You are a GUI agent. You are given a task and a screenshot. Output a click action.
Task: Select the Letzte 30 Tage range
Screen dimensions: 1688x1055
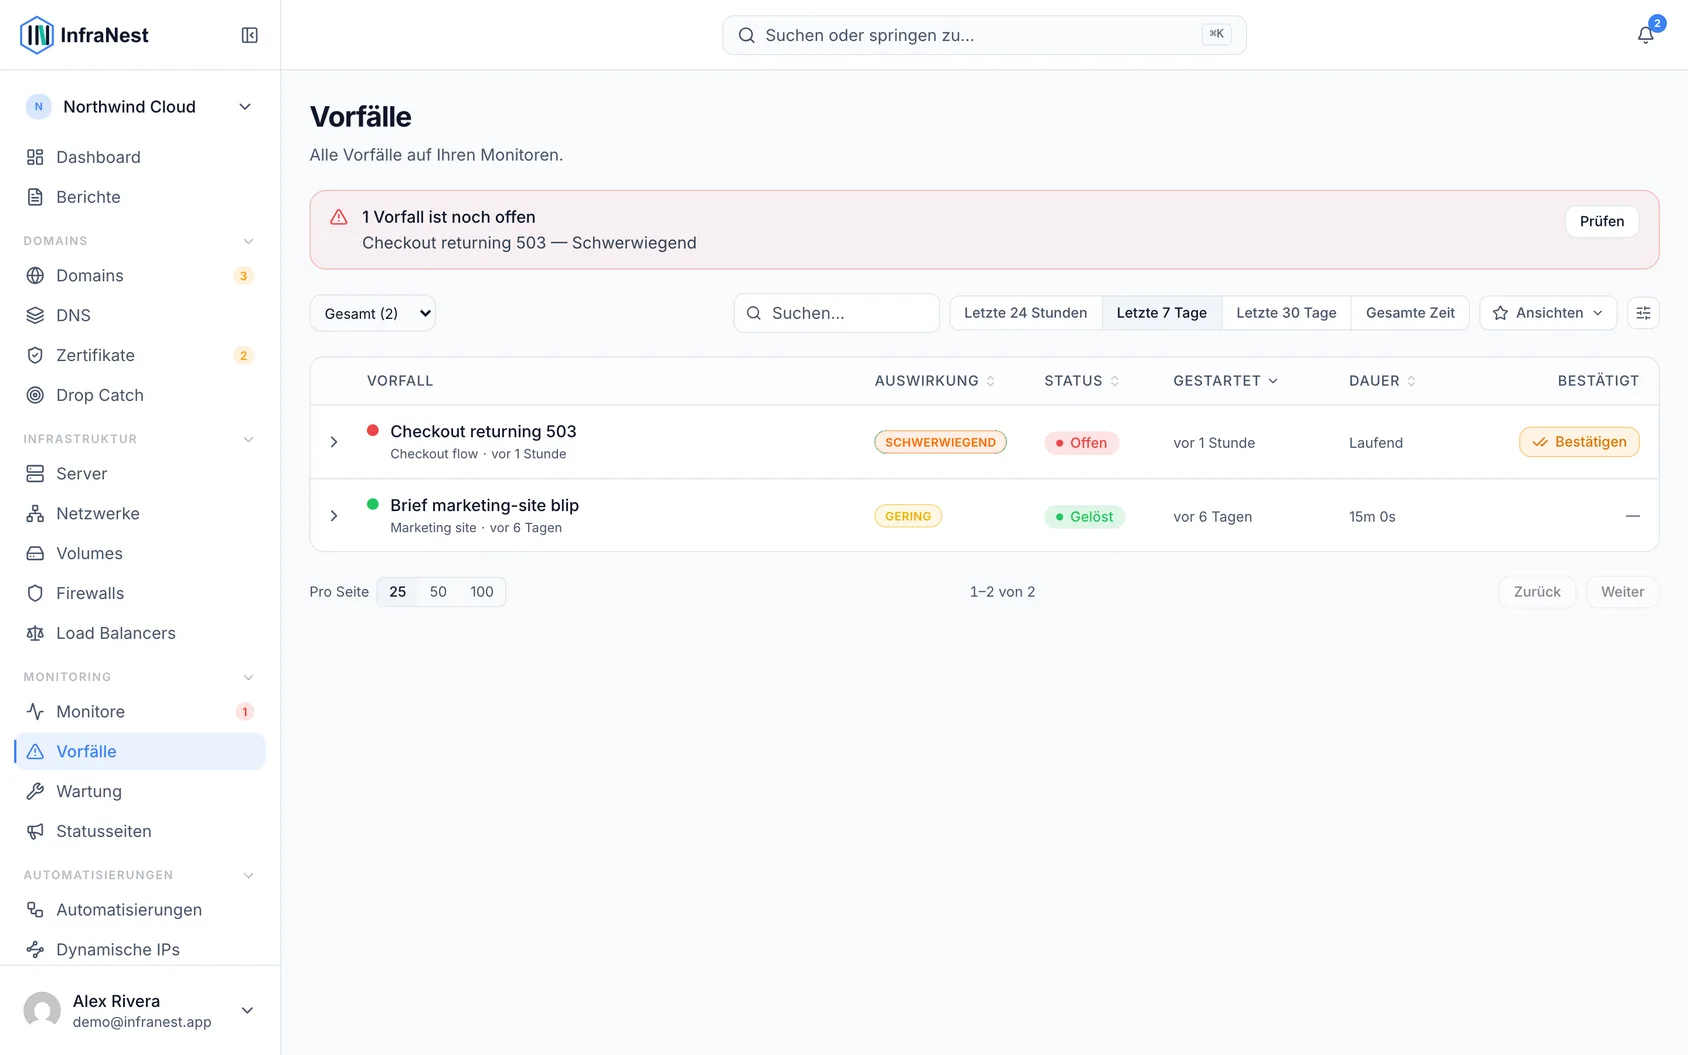[x=1286, y=313]
